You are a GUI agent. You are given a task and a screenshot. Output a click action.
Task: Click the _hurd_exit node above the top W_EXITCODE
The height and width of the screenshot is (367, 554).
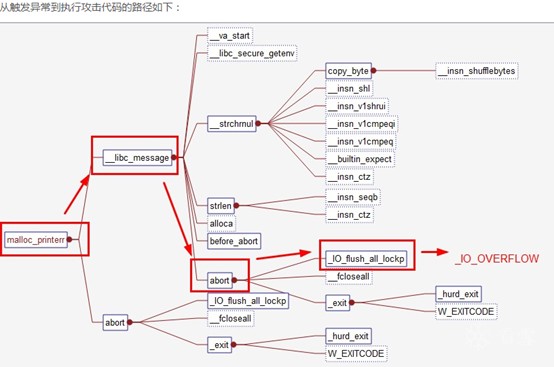(x=459, y=294)
